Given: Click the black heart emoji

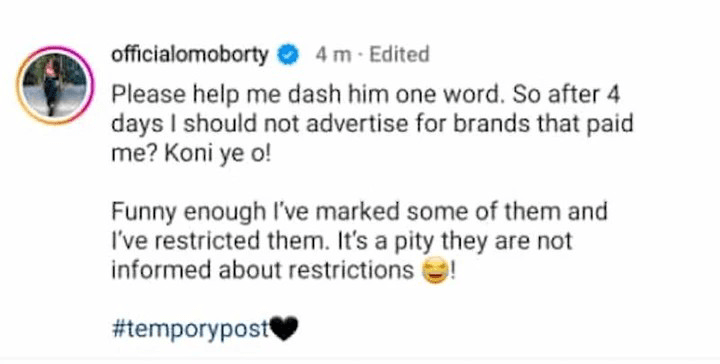Looking at the screenshot, I should pyautogui.click(x=284, y=329).
